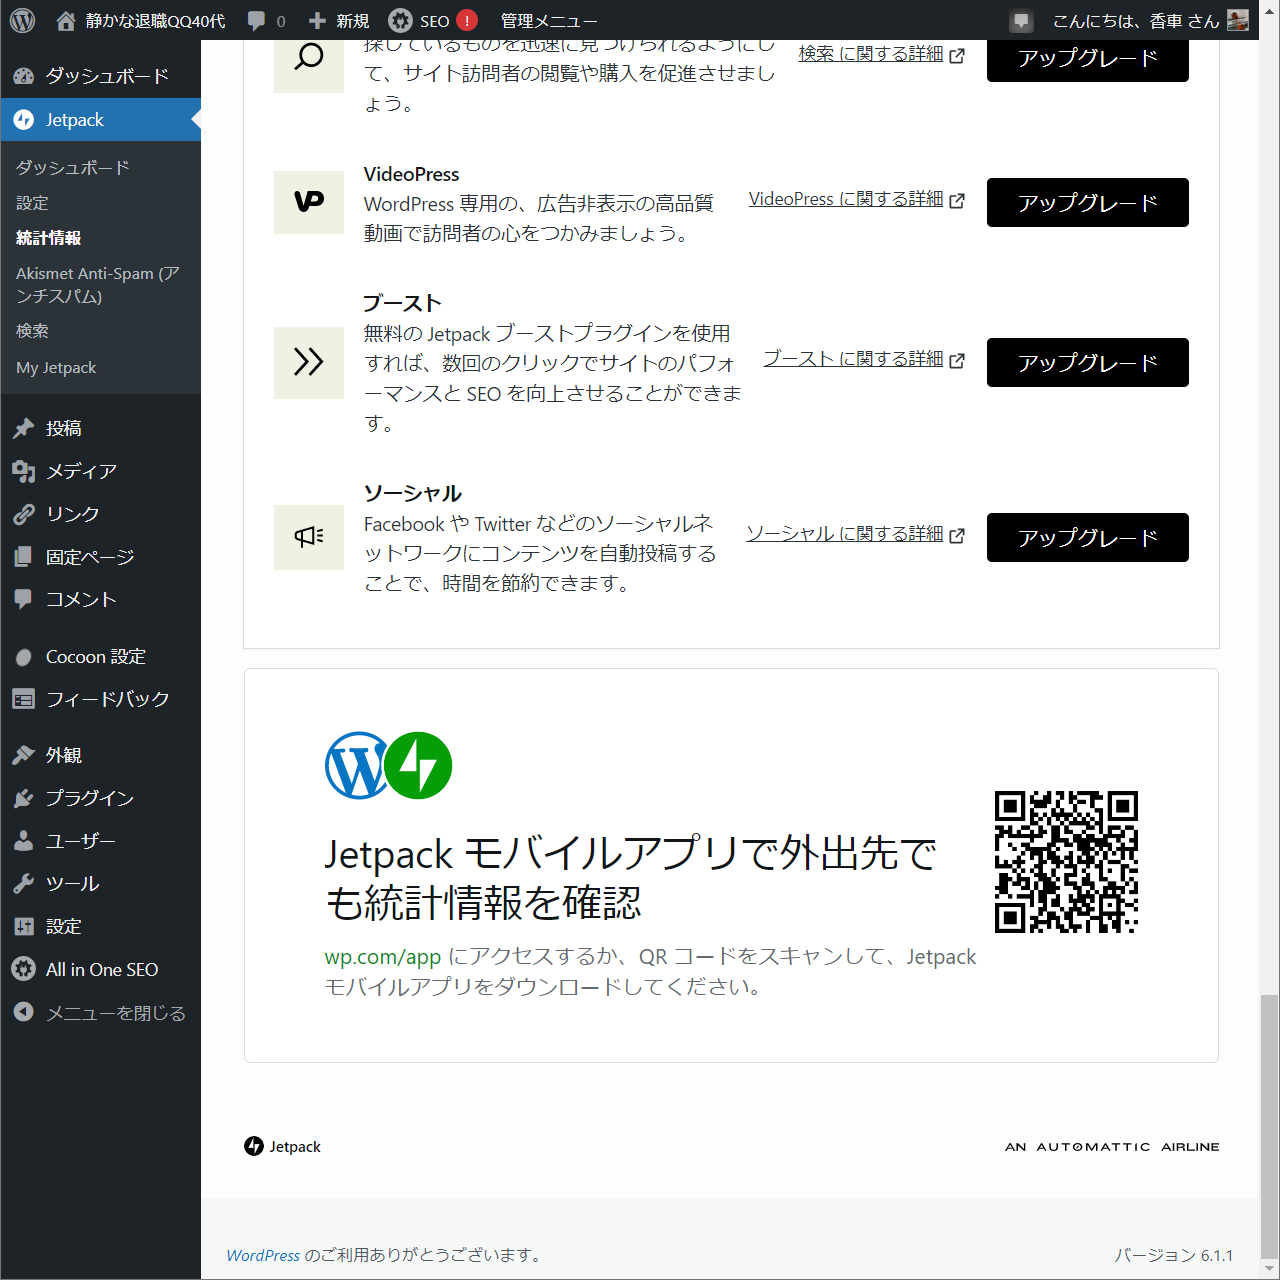Open Jetpack 検索 submenu item
1280x1280 pixels.
(32, 330)
